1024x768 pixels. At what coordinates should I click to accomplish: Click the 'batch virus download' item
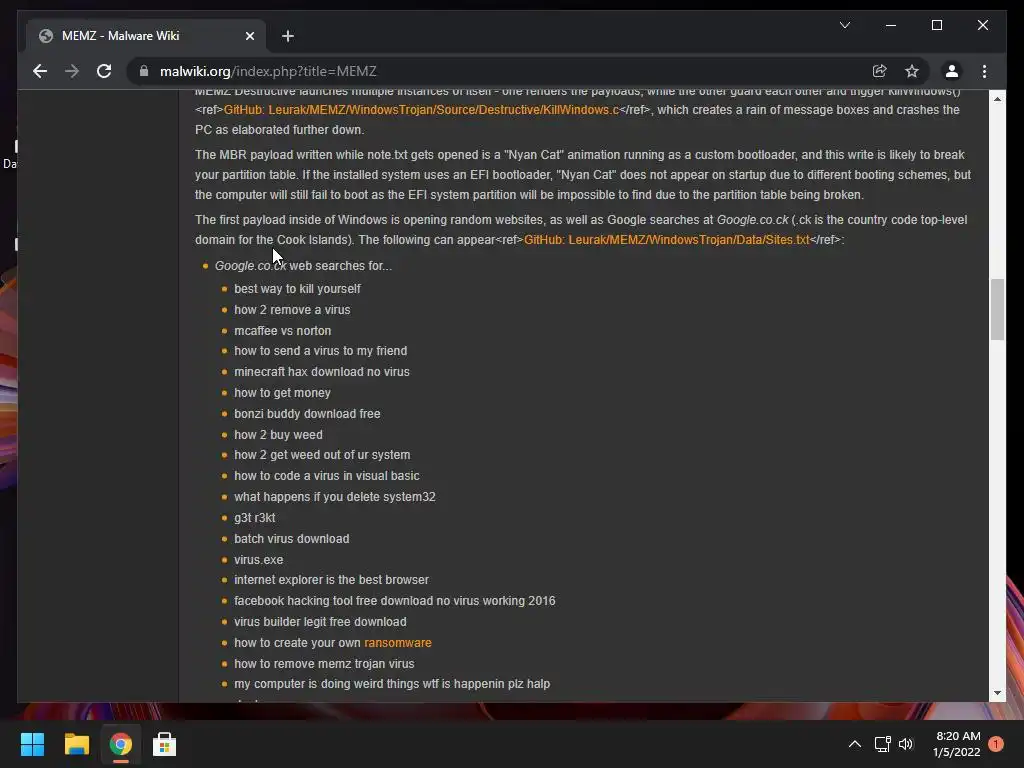(291, 539)
